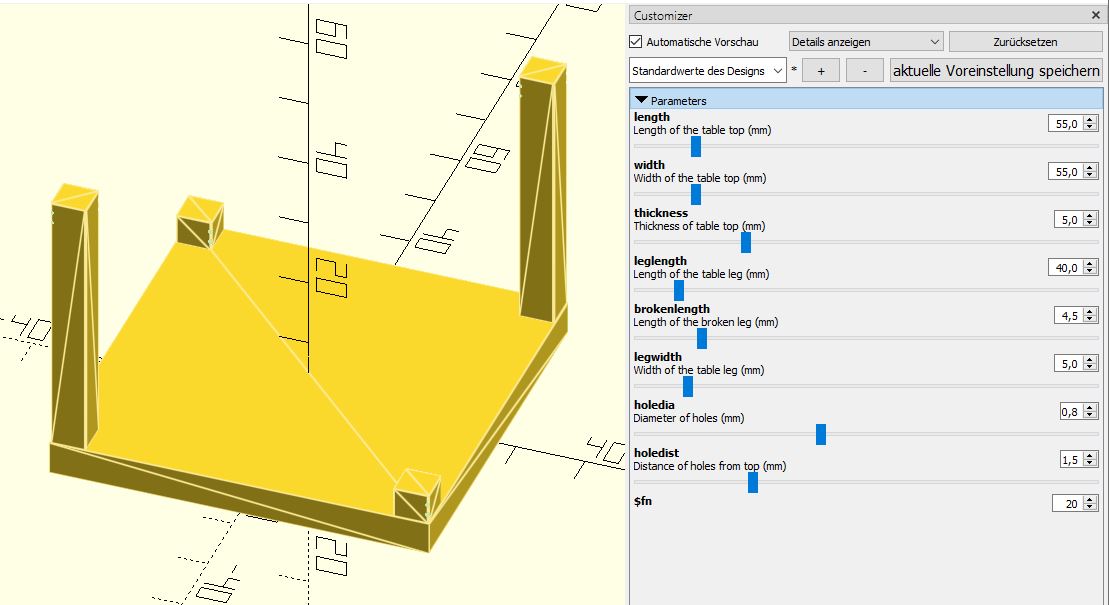
Task: Click the 'Diameter of holes (mm)' description
Action: coord(688,418)
